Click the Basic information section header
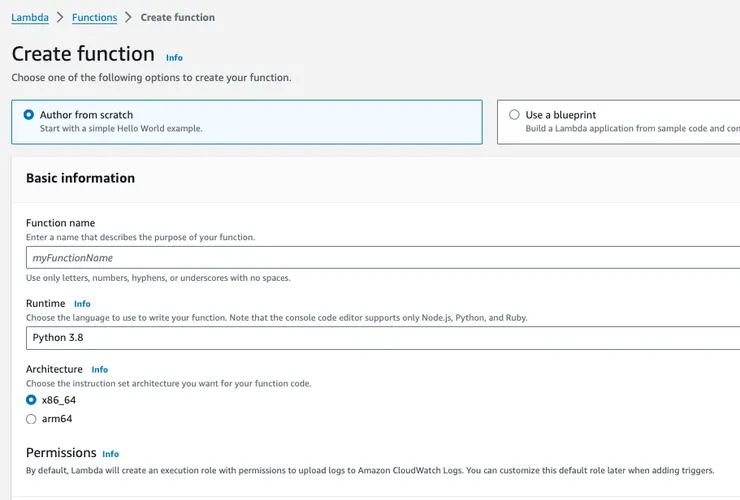 click(80, 178)
